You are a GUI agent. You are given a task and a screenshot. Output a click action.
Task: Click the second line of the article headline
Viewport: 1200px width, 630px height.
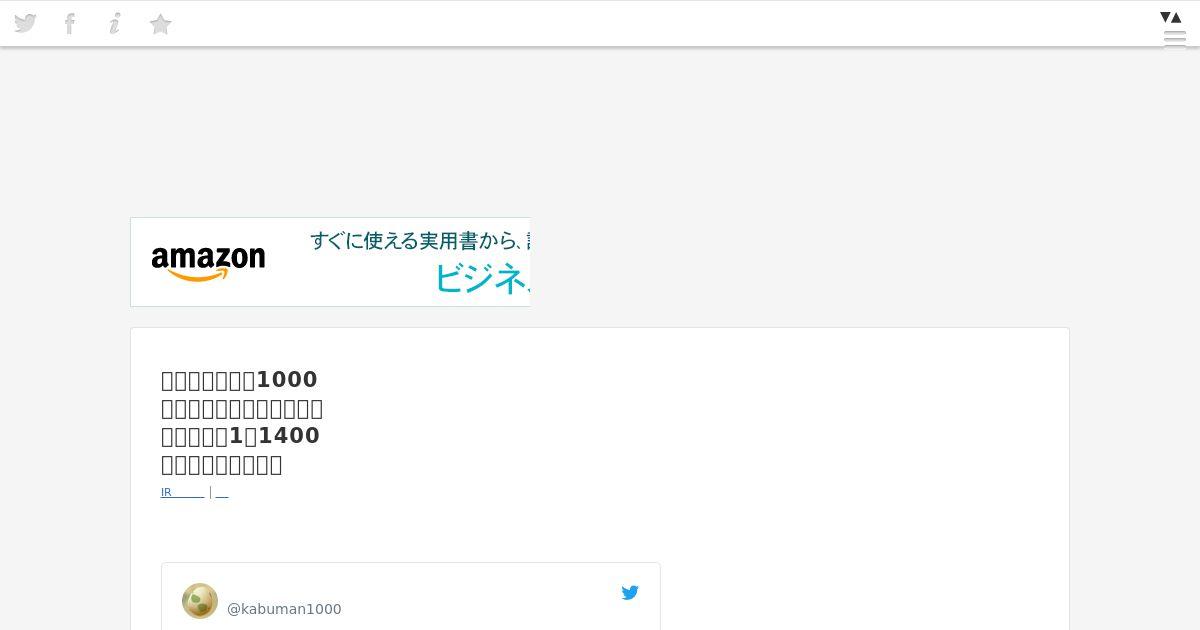pyautogui.click(x=242, y=408)
